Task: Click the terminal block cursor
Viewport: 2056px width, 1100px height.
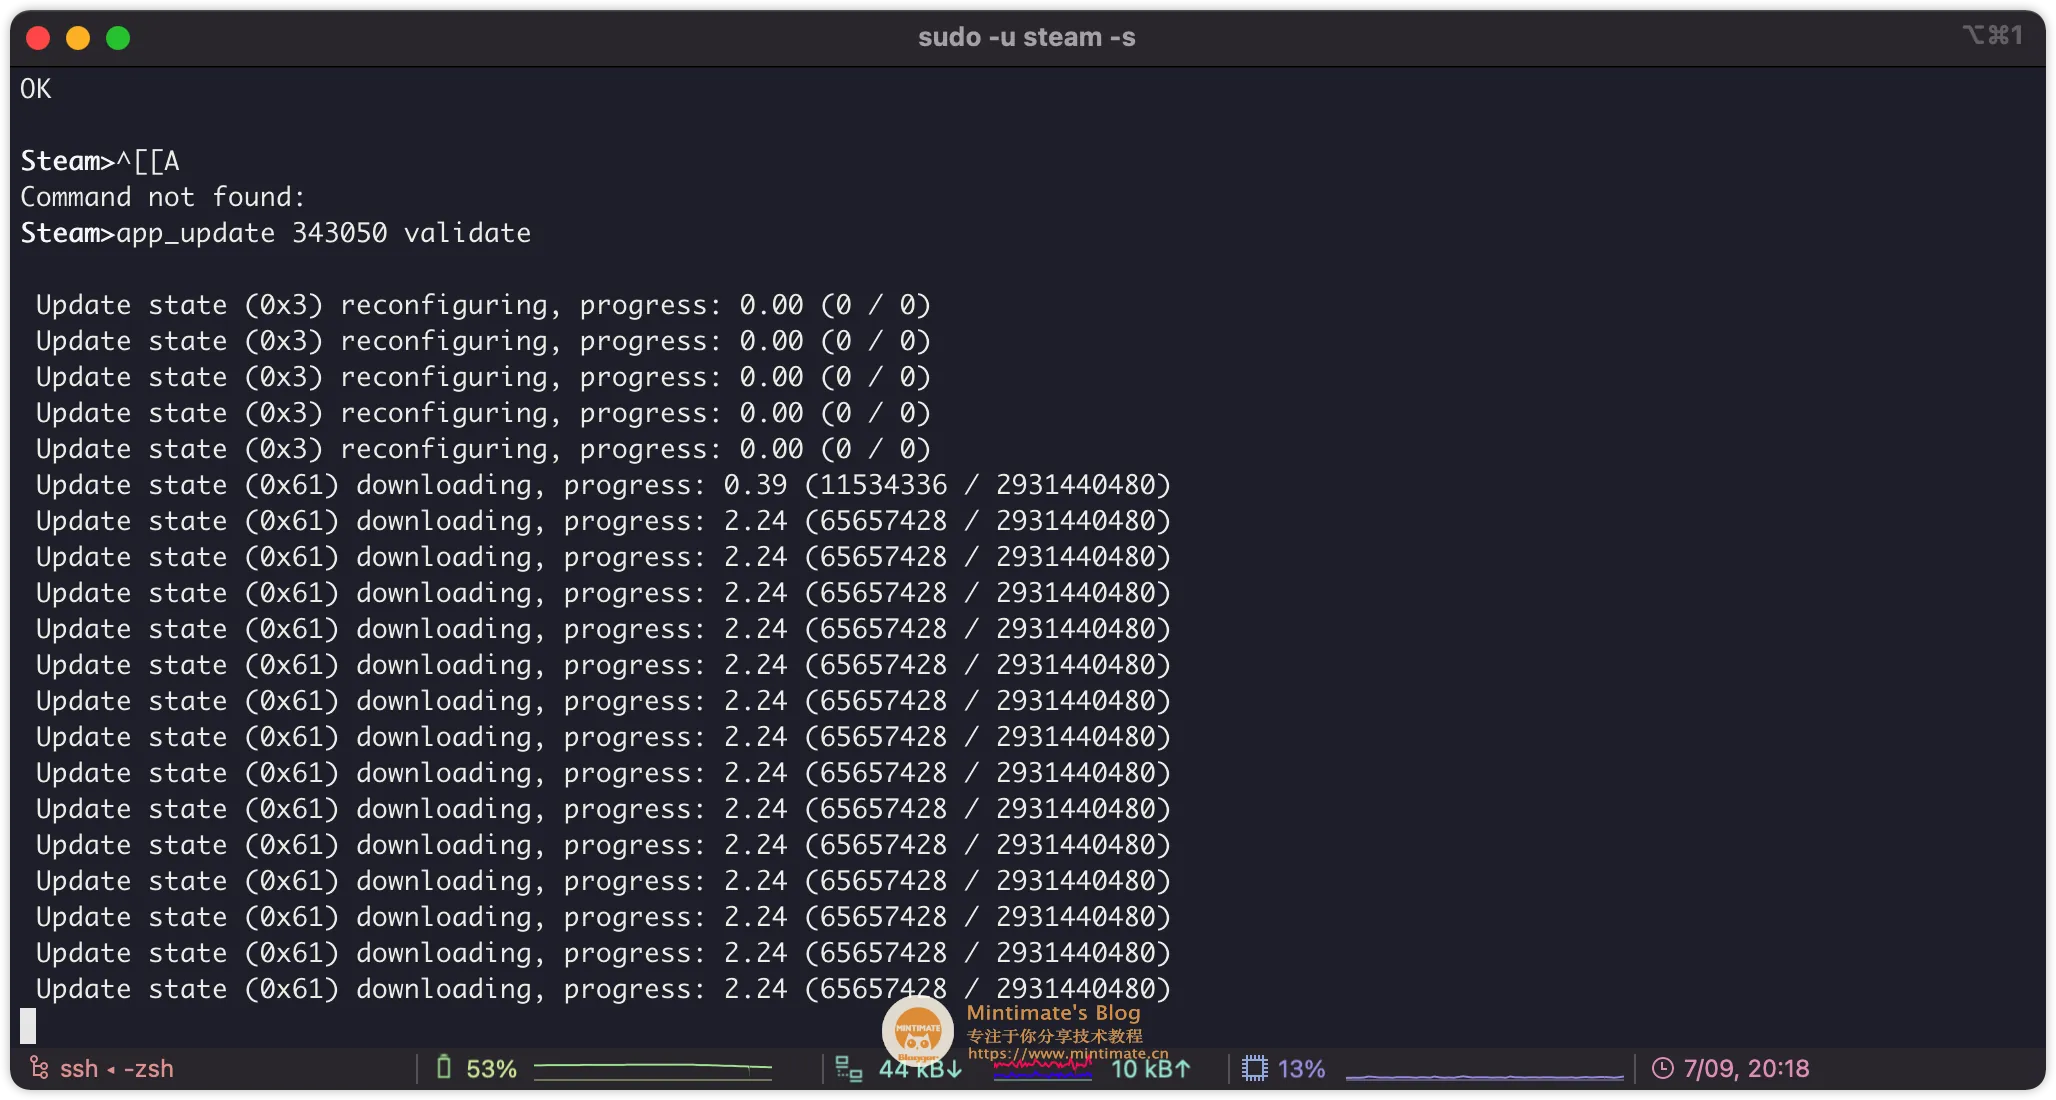Action: (x=28, y=1025)
